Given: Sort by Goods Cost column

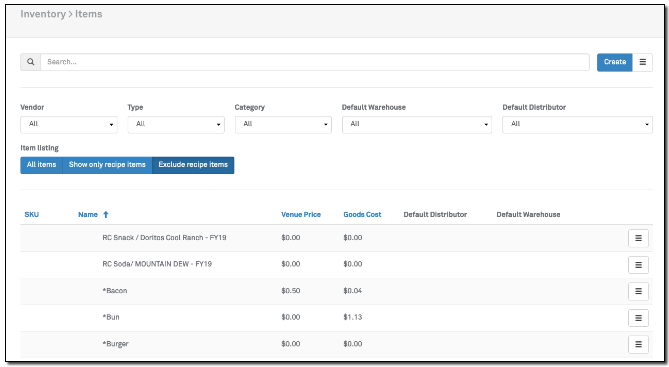Looking at the screenshot, I should pos(362,215).
